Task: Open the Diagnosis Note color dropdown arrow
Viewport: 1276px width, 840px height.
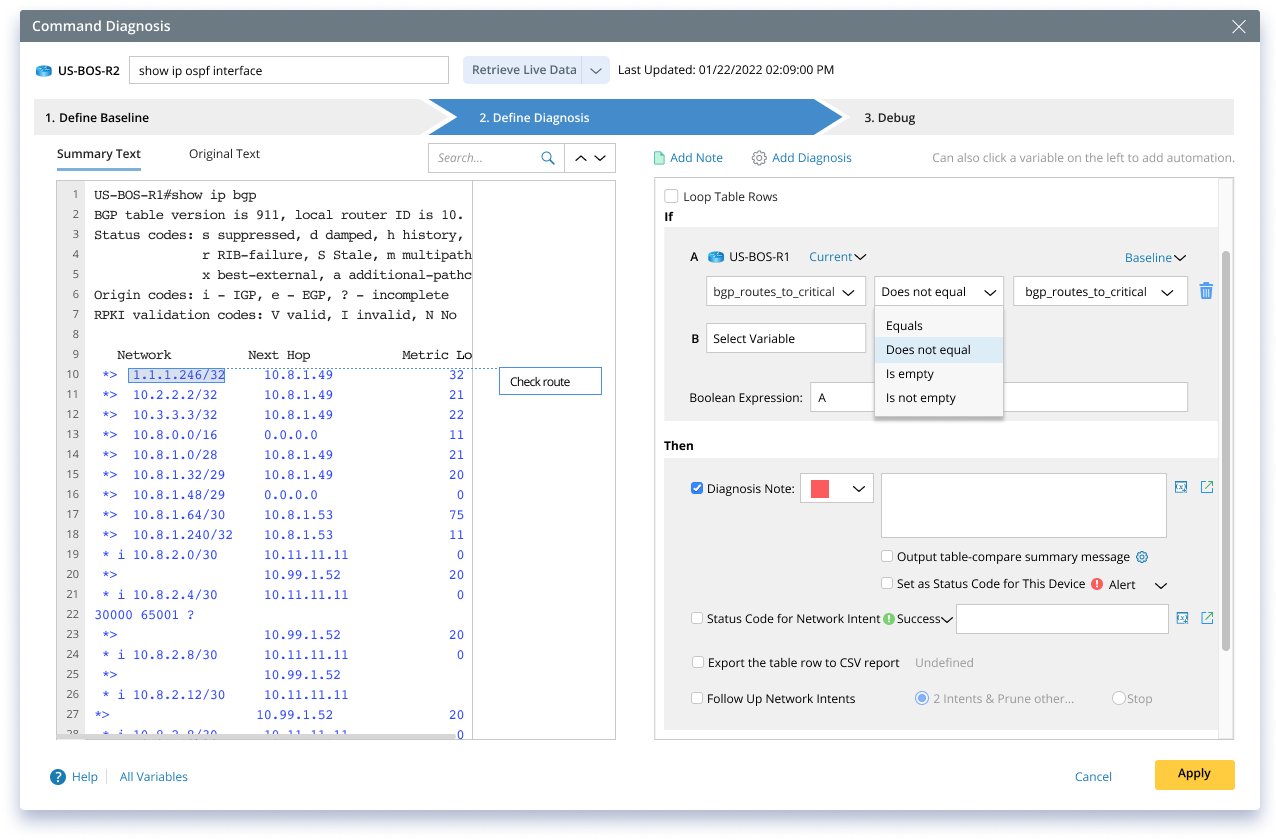Action: pos(858,489)
